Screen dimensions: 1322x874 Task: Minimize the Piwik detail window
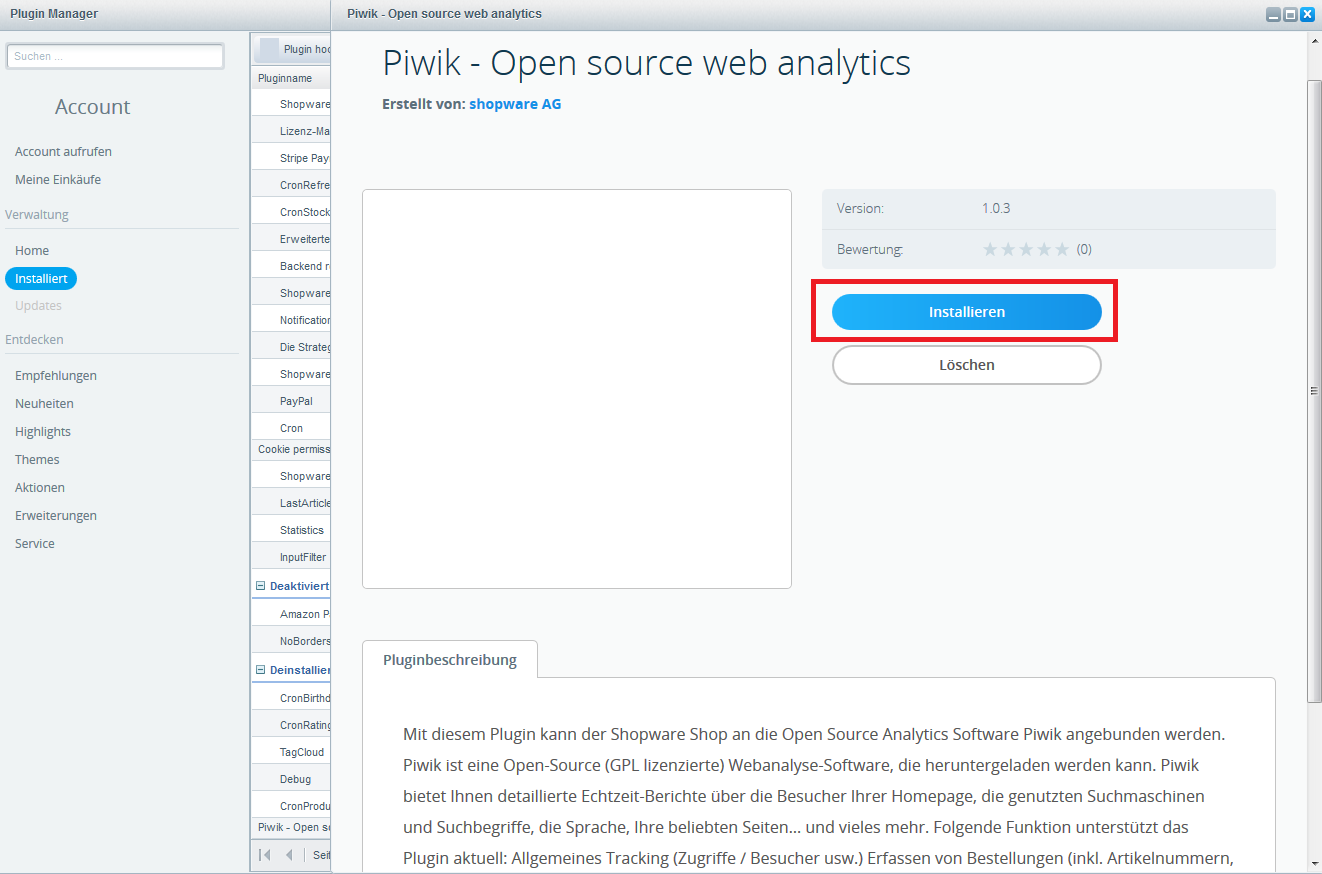point(1273,15)
